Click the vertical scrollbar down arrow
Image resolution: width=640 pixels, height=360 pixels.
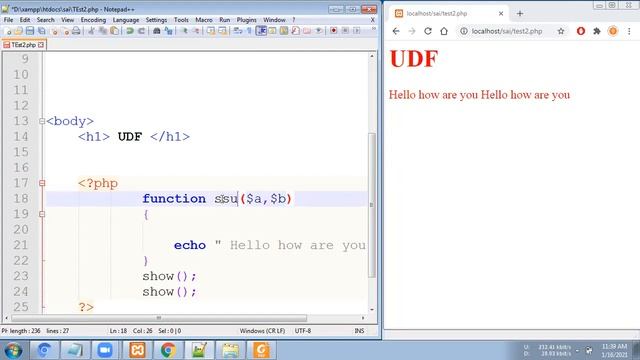(x=371, y=309)
